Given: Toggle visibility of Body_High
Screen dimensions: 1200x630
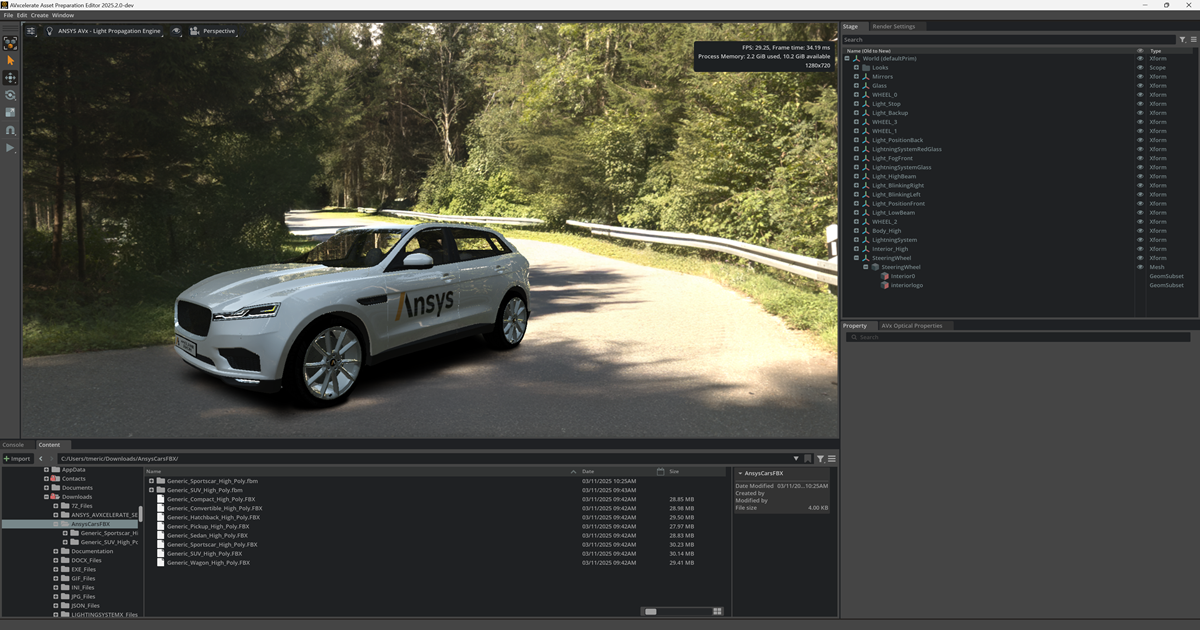Looking at the screenshot, I should pyautogui.click(x=1139, y=230).
